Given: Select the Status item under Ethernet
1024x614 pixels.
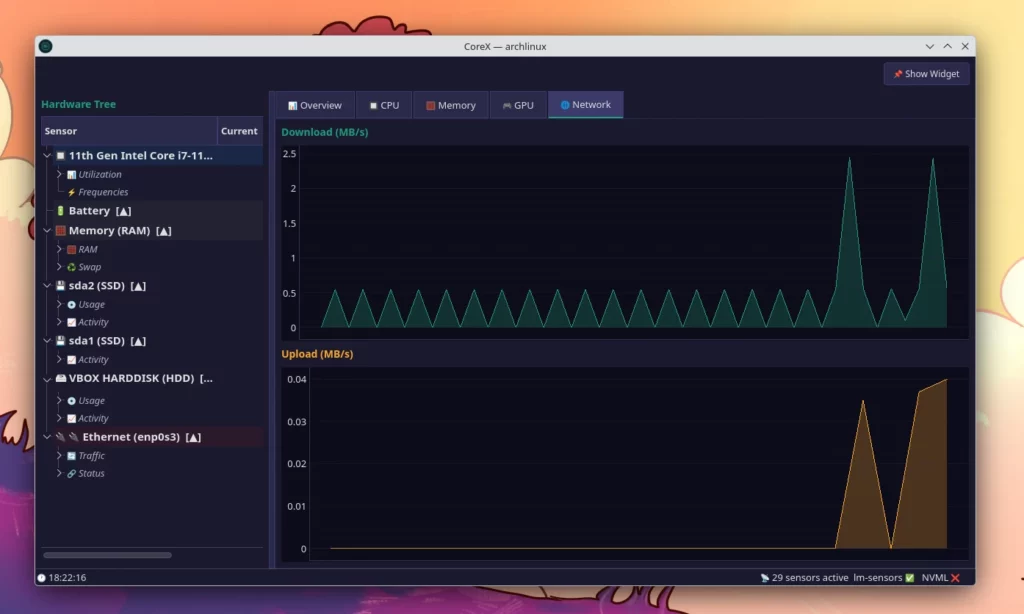Looking at the screenshot, I should point(91,473).
